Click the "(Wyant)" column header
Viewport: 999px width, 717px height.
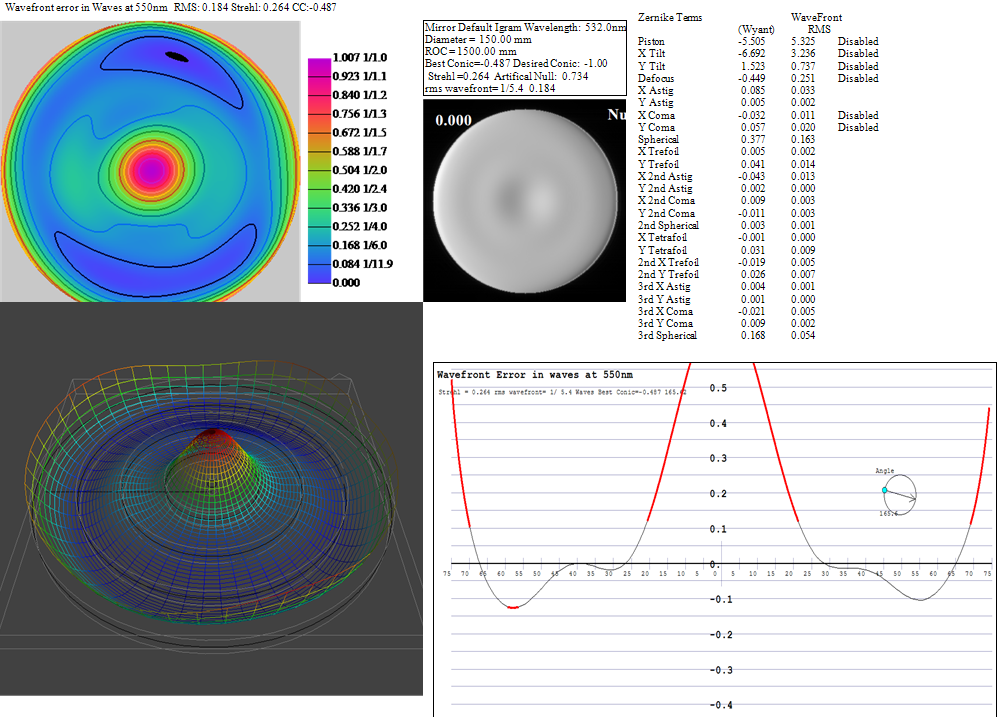pos(756,29)
